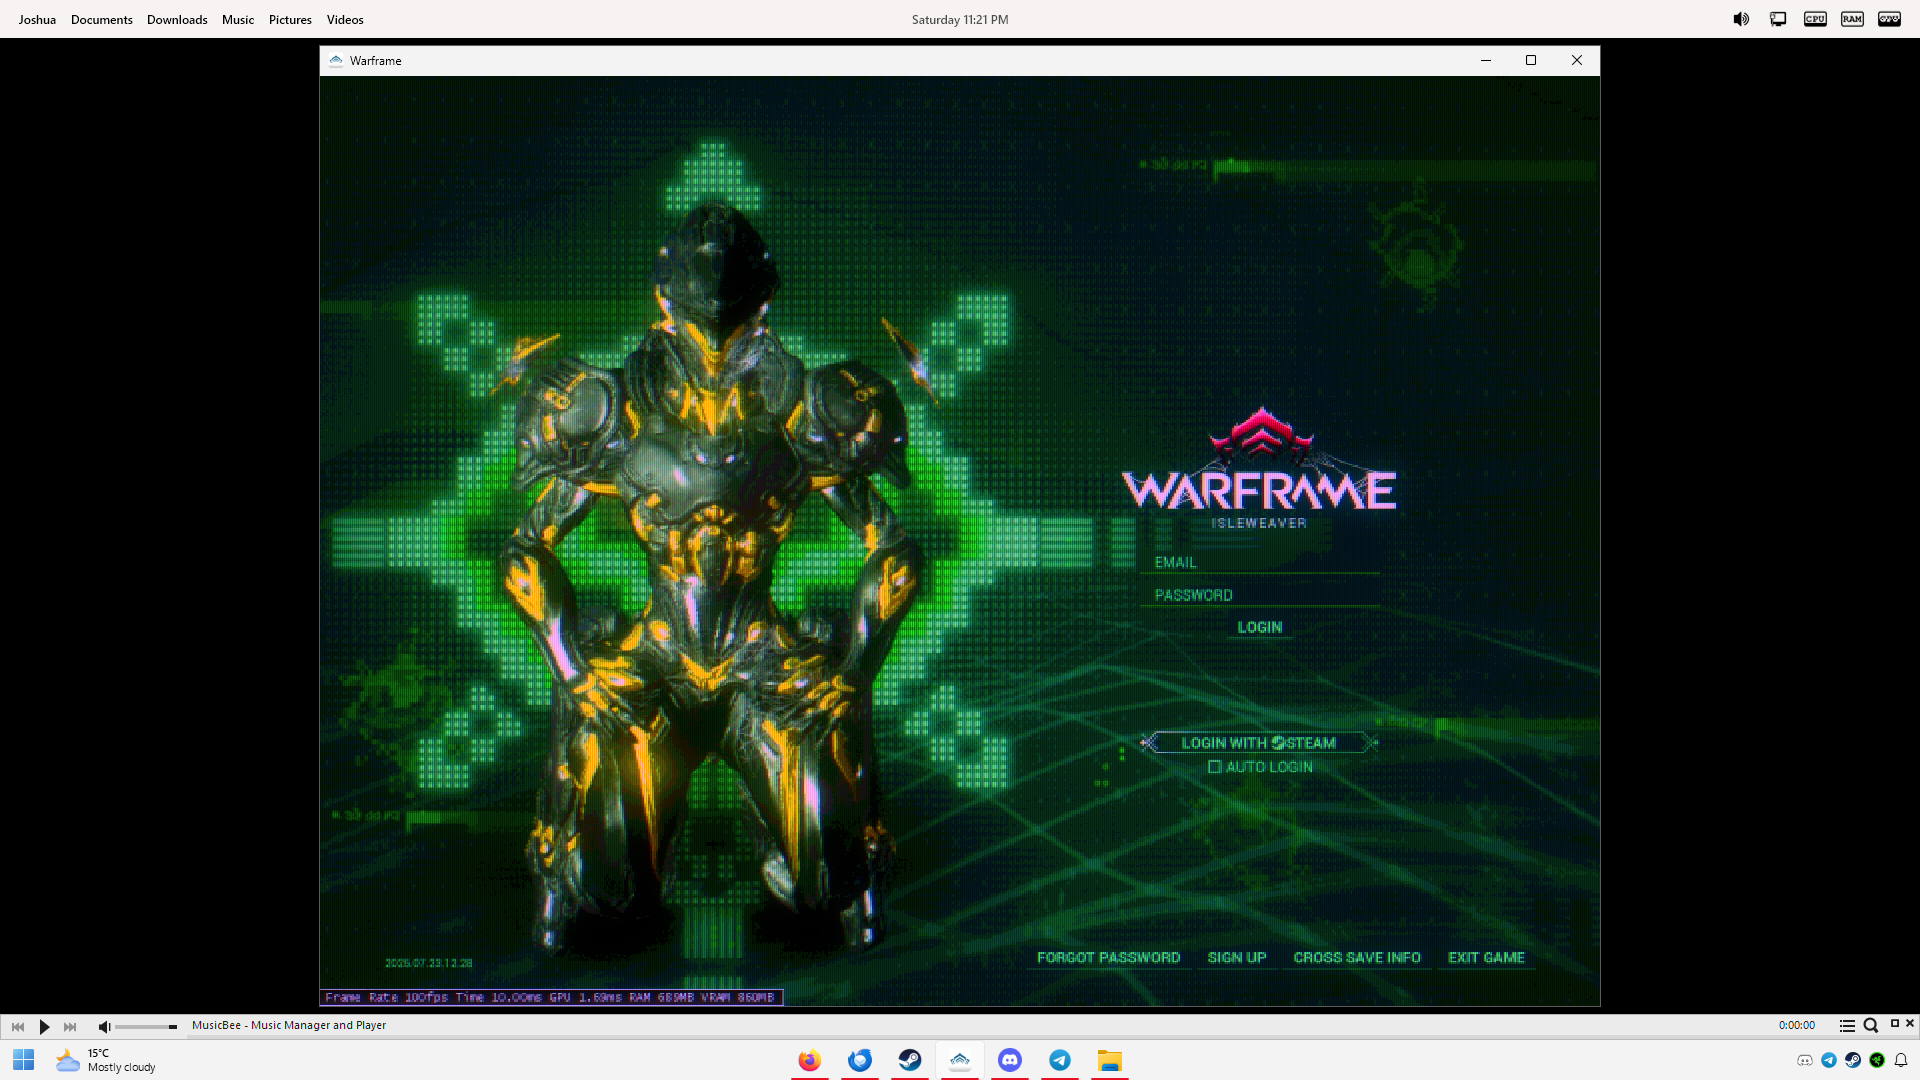The width and height of the screenshot is (1920, 1080).
Task: Click Sign Up
Action: click(1237, 958)
